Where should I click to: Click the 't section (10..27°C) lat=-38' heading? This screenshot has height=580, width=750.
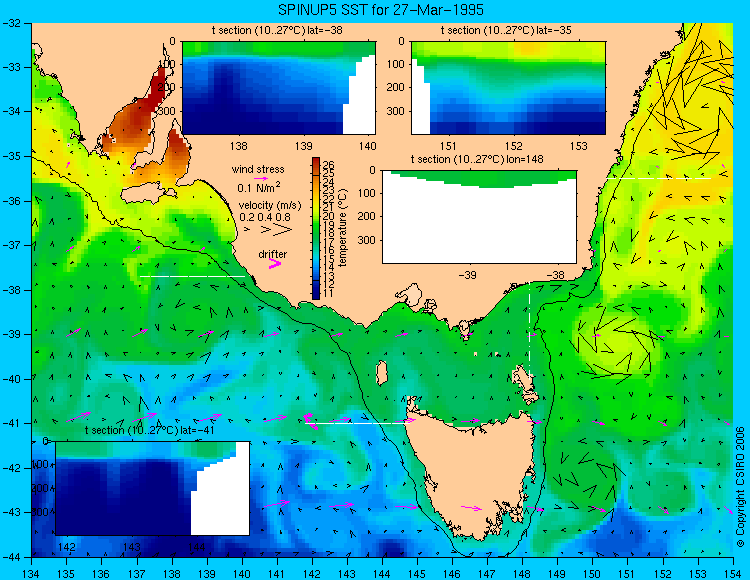(x=277, y=31)
